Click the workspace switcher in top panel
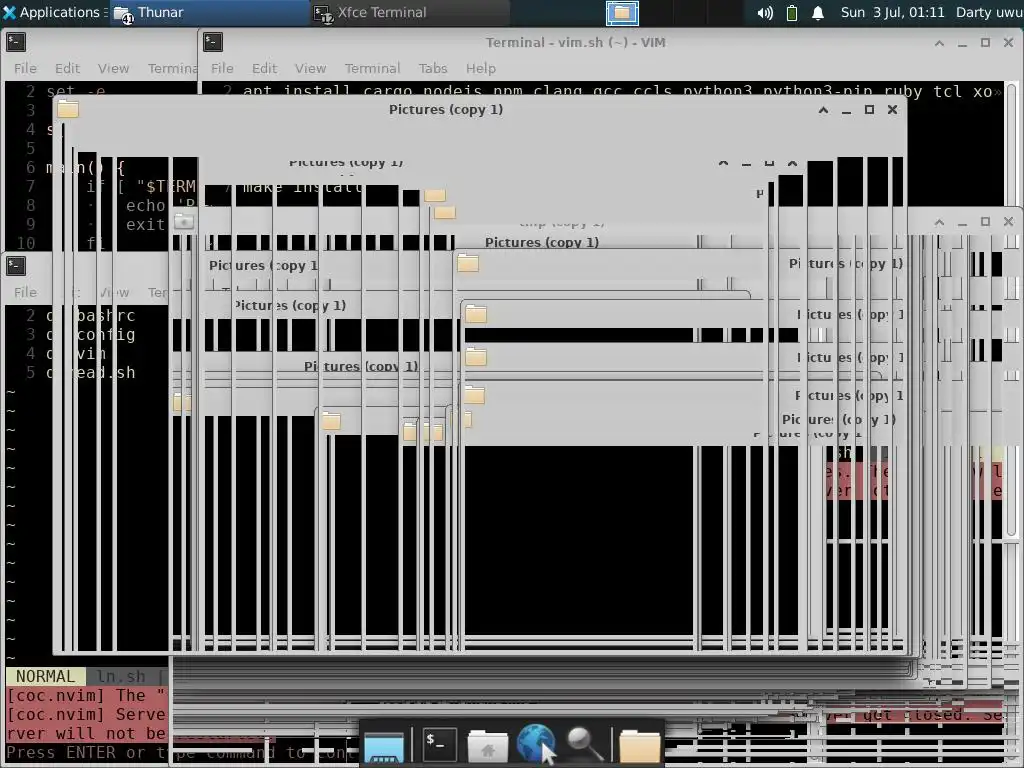The image size is (1024, 768). pos(622,12)
